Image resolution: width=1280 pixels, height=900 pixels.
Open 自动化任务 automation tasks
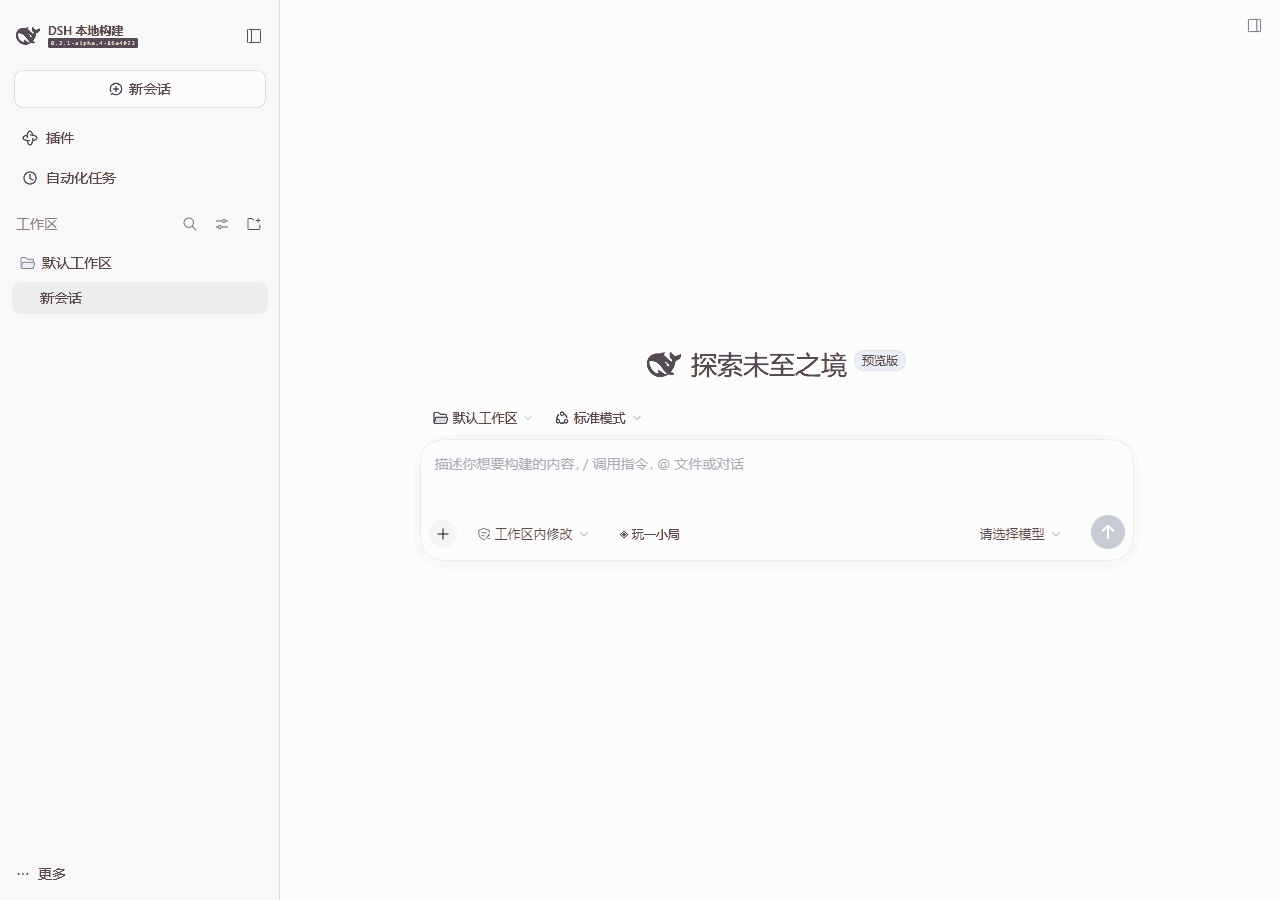tap(140, 178)
